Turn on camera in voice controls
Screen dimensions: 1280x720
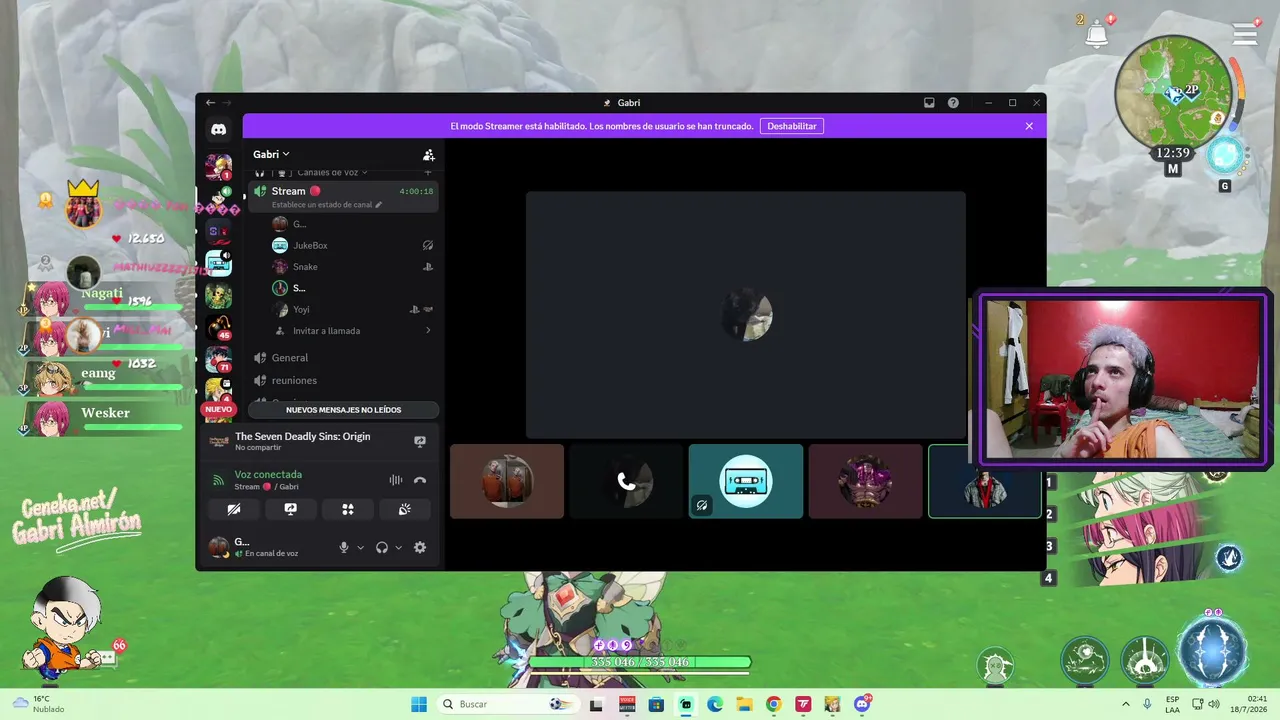click(x=234, y=509)
